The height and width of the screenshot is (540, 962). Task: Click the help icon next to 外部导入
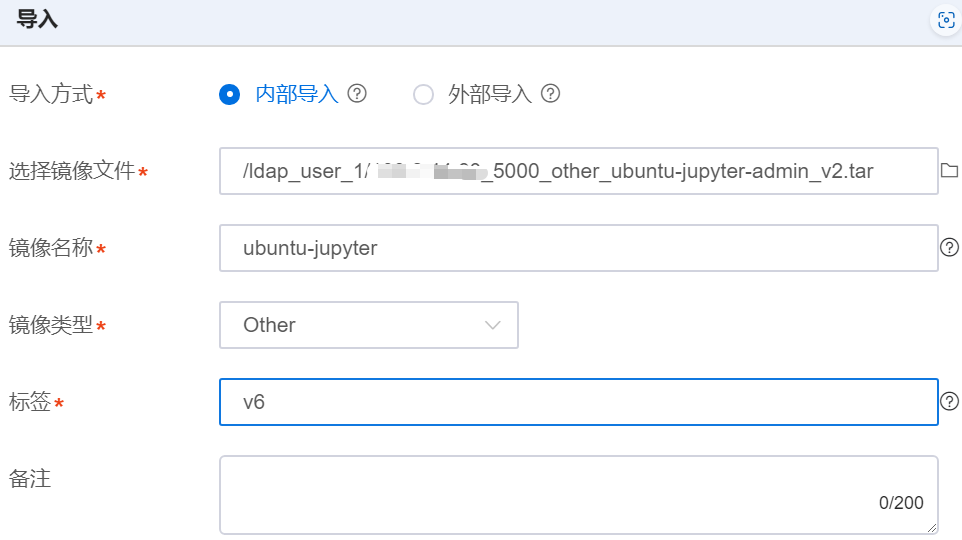pos(550,94)
